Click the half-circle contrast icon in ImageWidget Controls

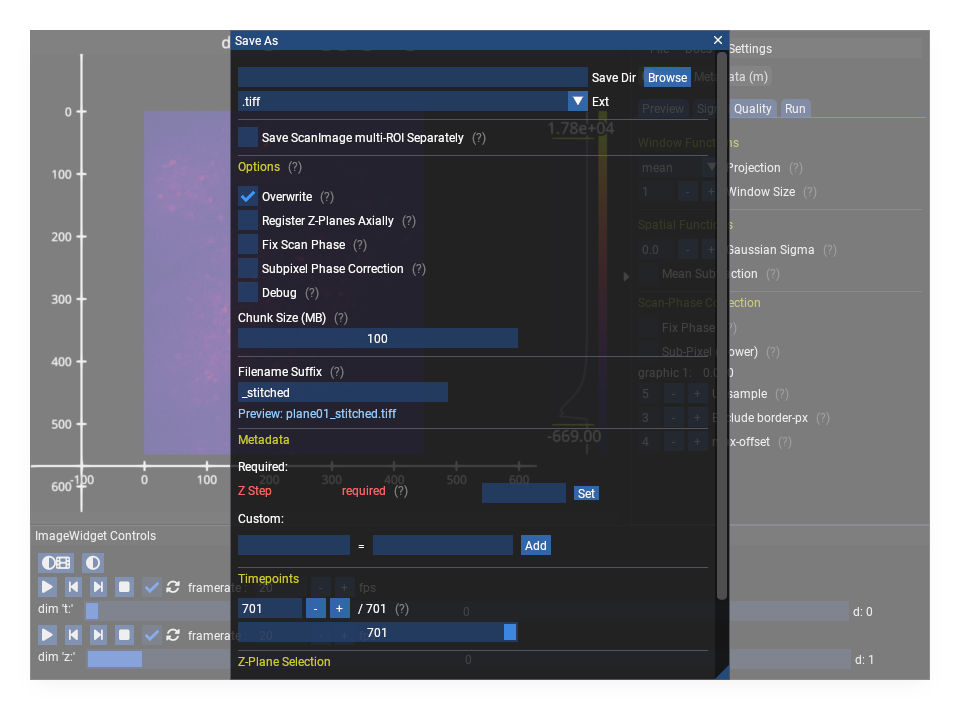(92, 563)
